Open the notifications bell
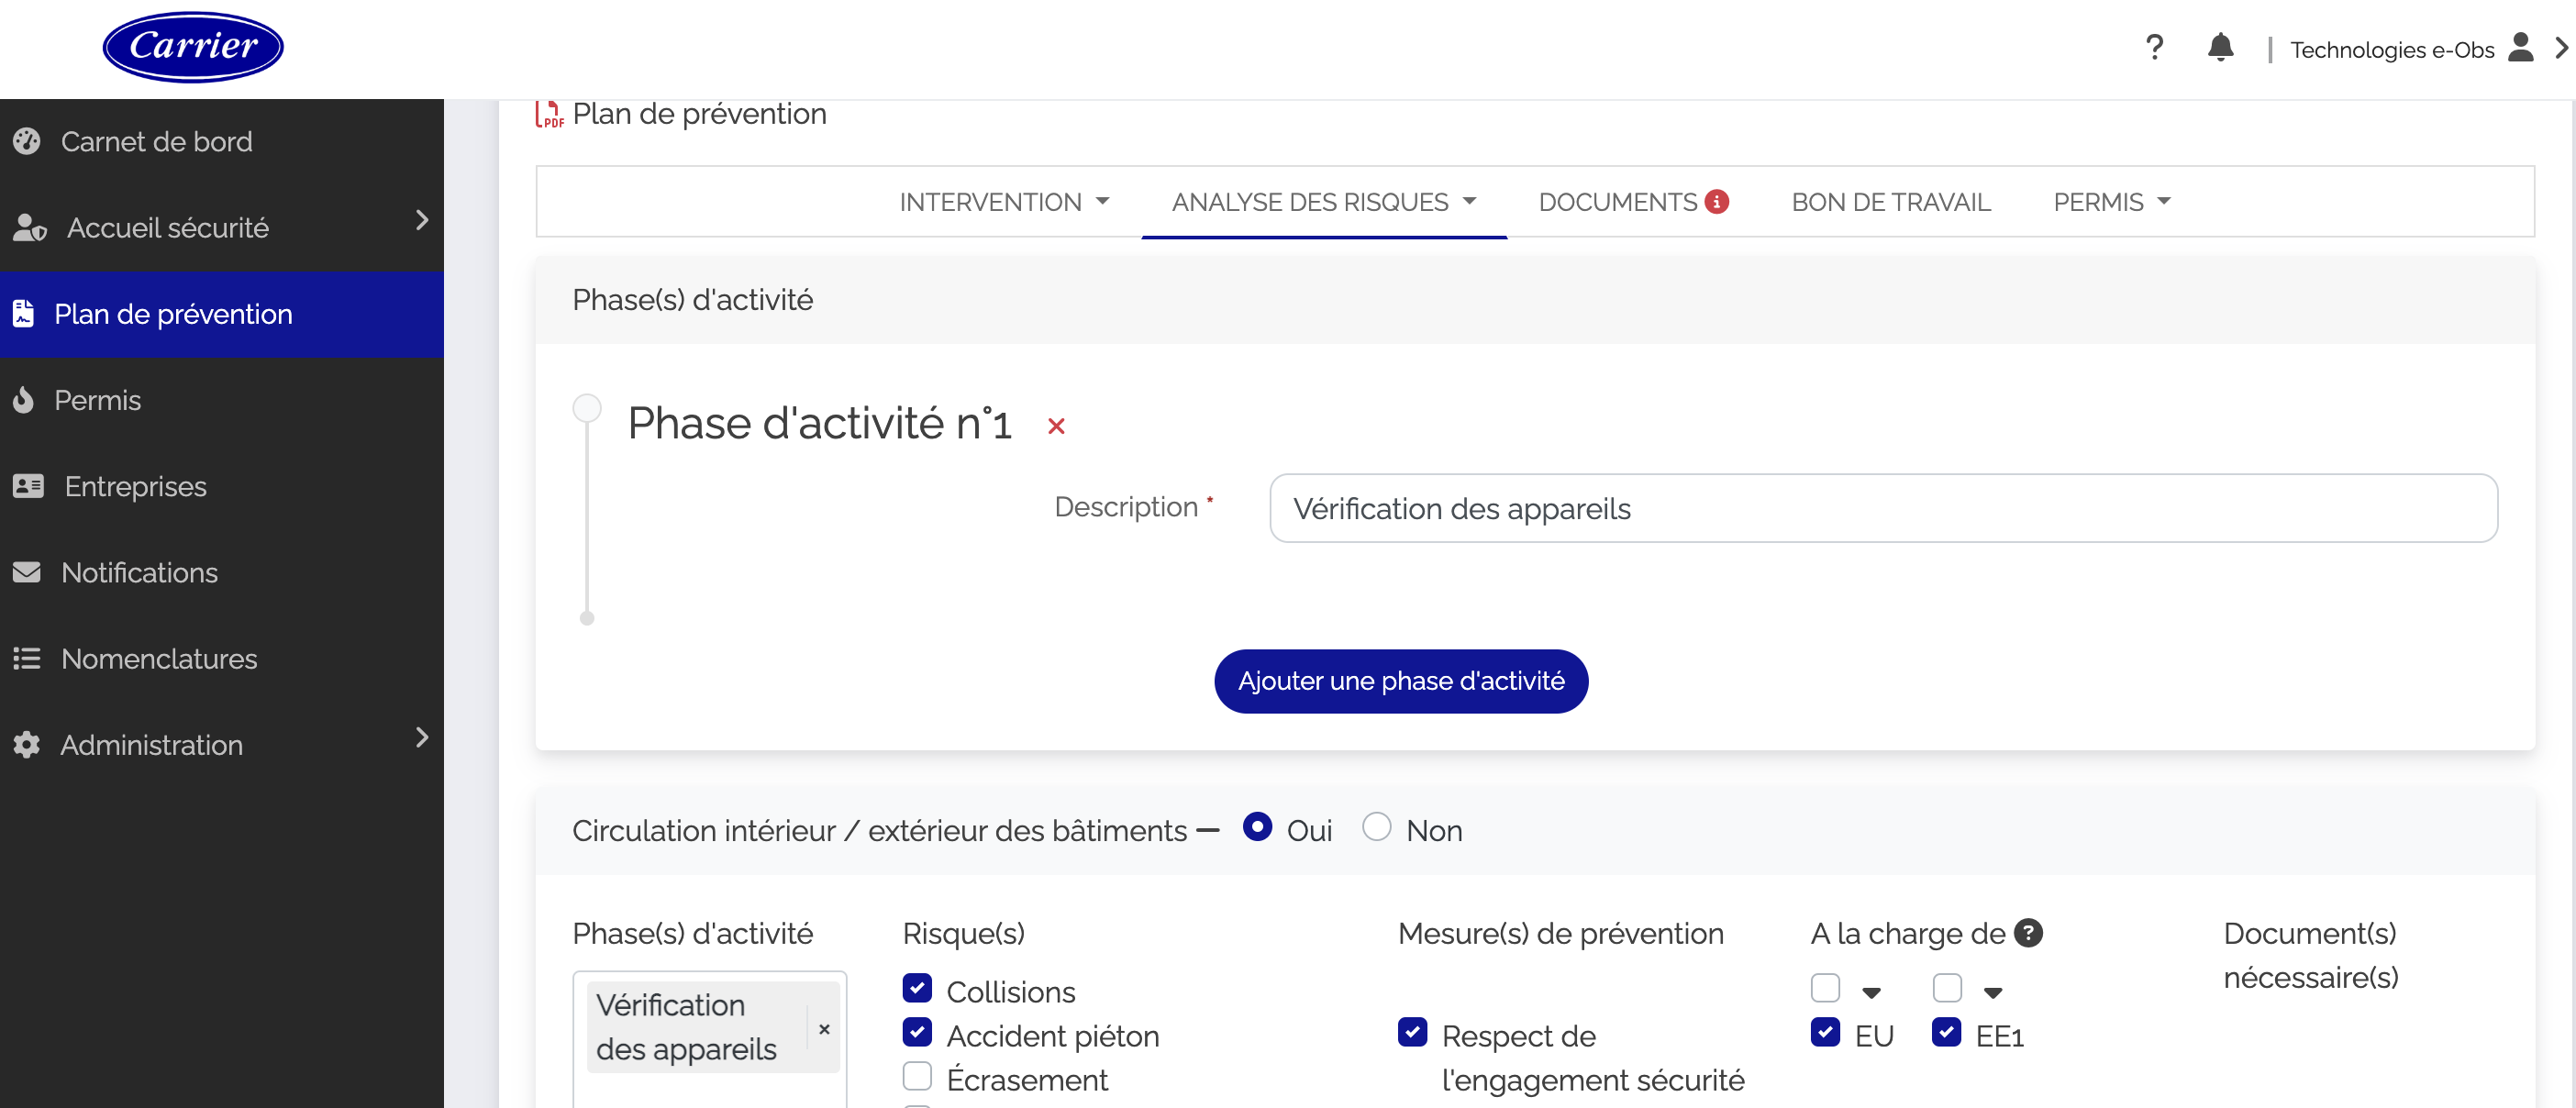2576x1108 pixels. tap(2220, 47)
